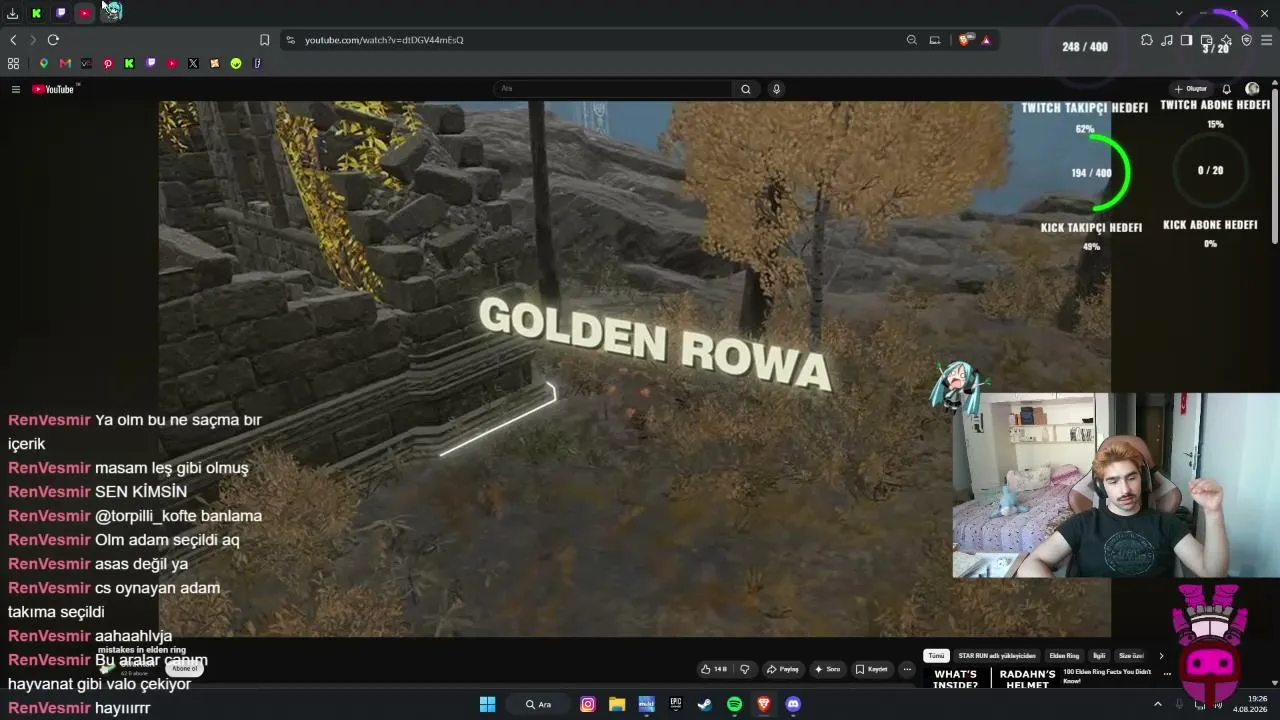
Task: Start voice search with the microphone
Action: [776, 89]
